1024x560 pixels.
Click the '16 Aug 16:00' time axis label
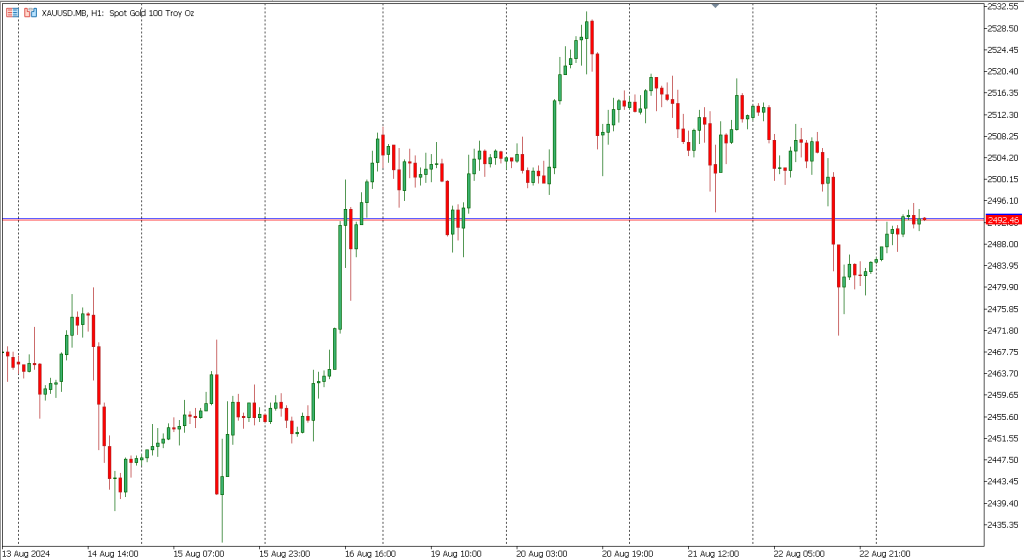coord(370,553)
